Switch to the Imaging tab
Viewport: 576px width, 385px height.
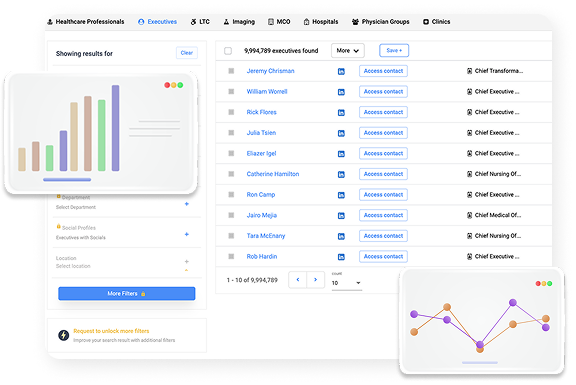239,22
